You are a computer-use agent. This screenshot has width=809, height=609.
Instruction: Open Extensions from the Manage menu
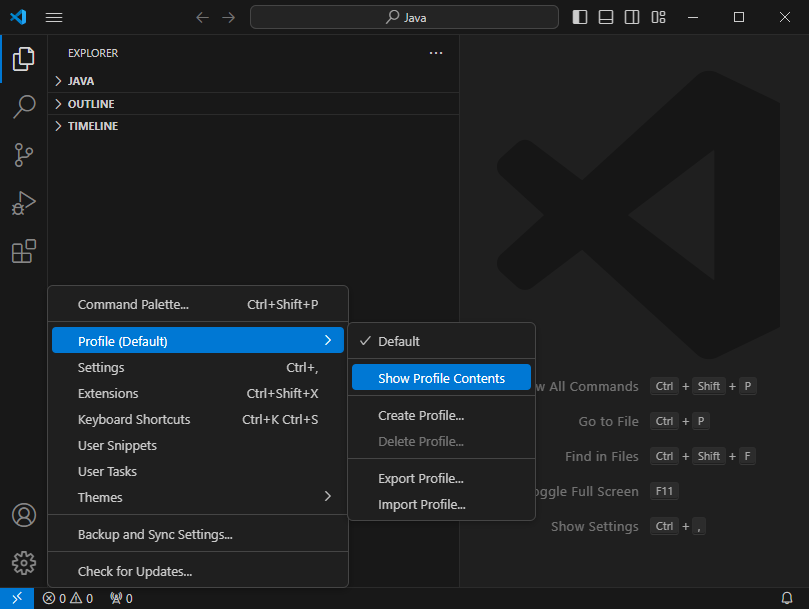[x=198, y=393]
